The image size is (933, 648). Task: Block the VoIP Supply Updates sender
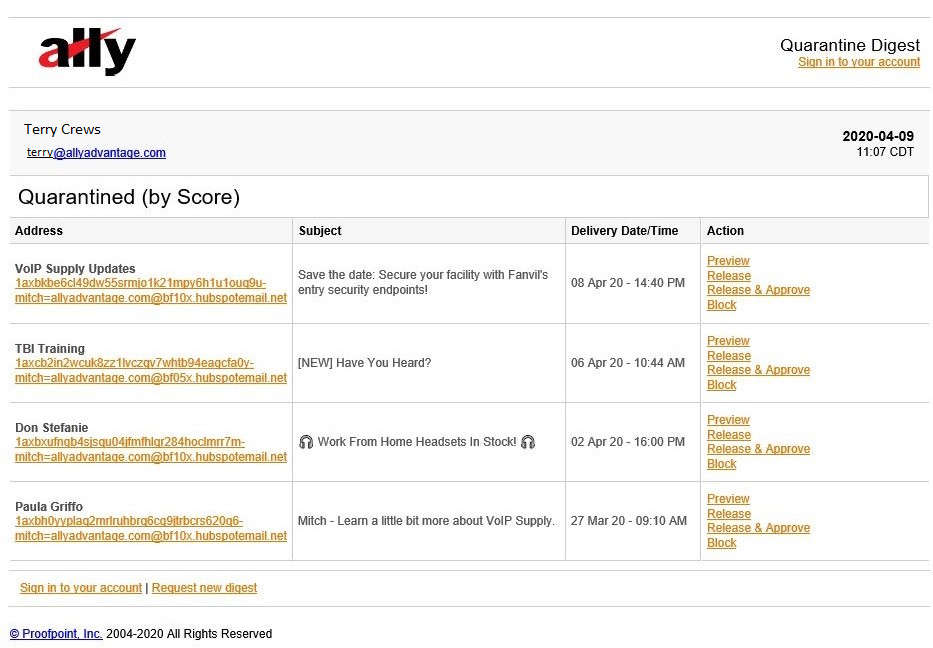(x=721, y=305)
